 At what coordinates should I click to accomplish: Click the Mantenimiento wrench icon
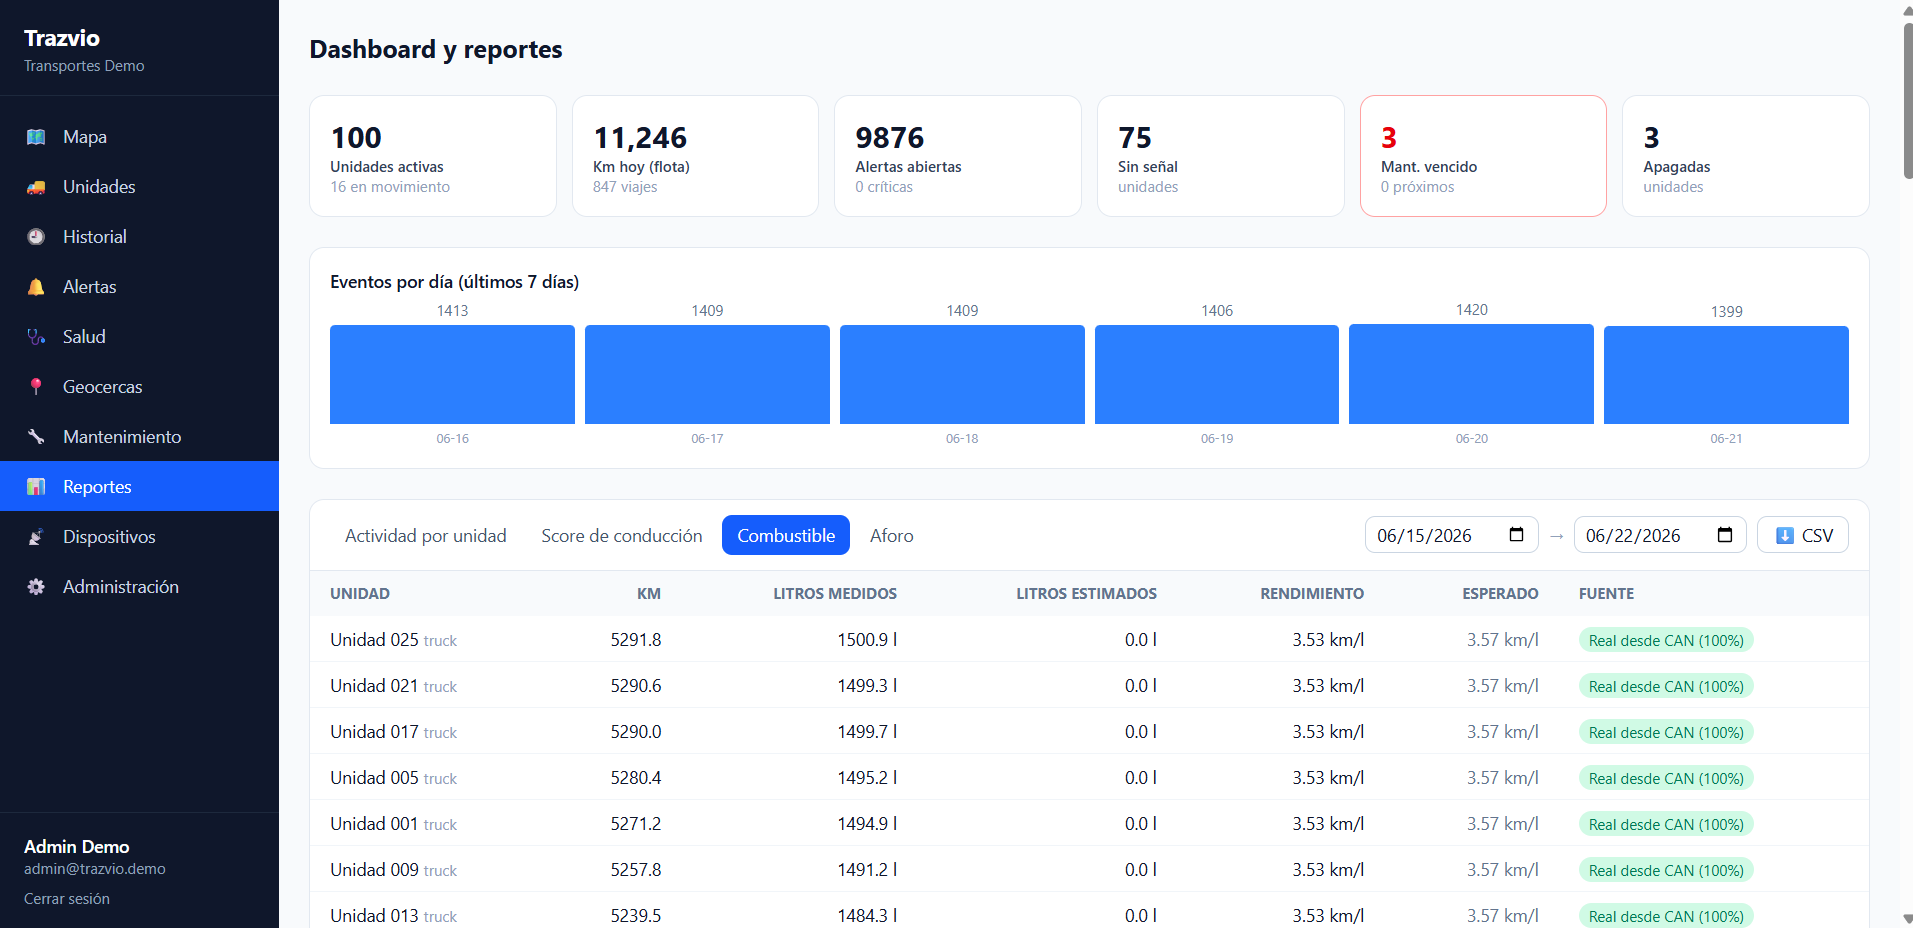click(36, 437)
